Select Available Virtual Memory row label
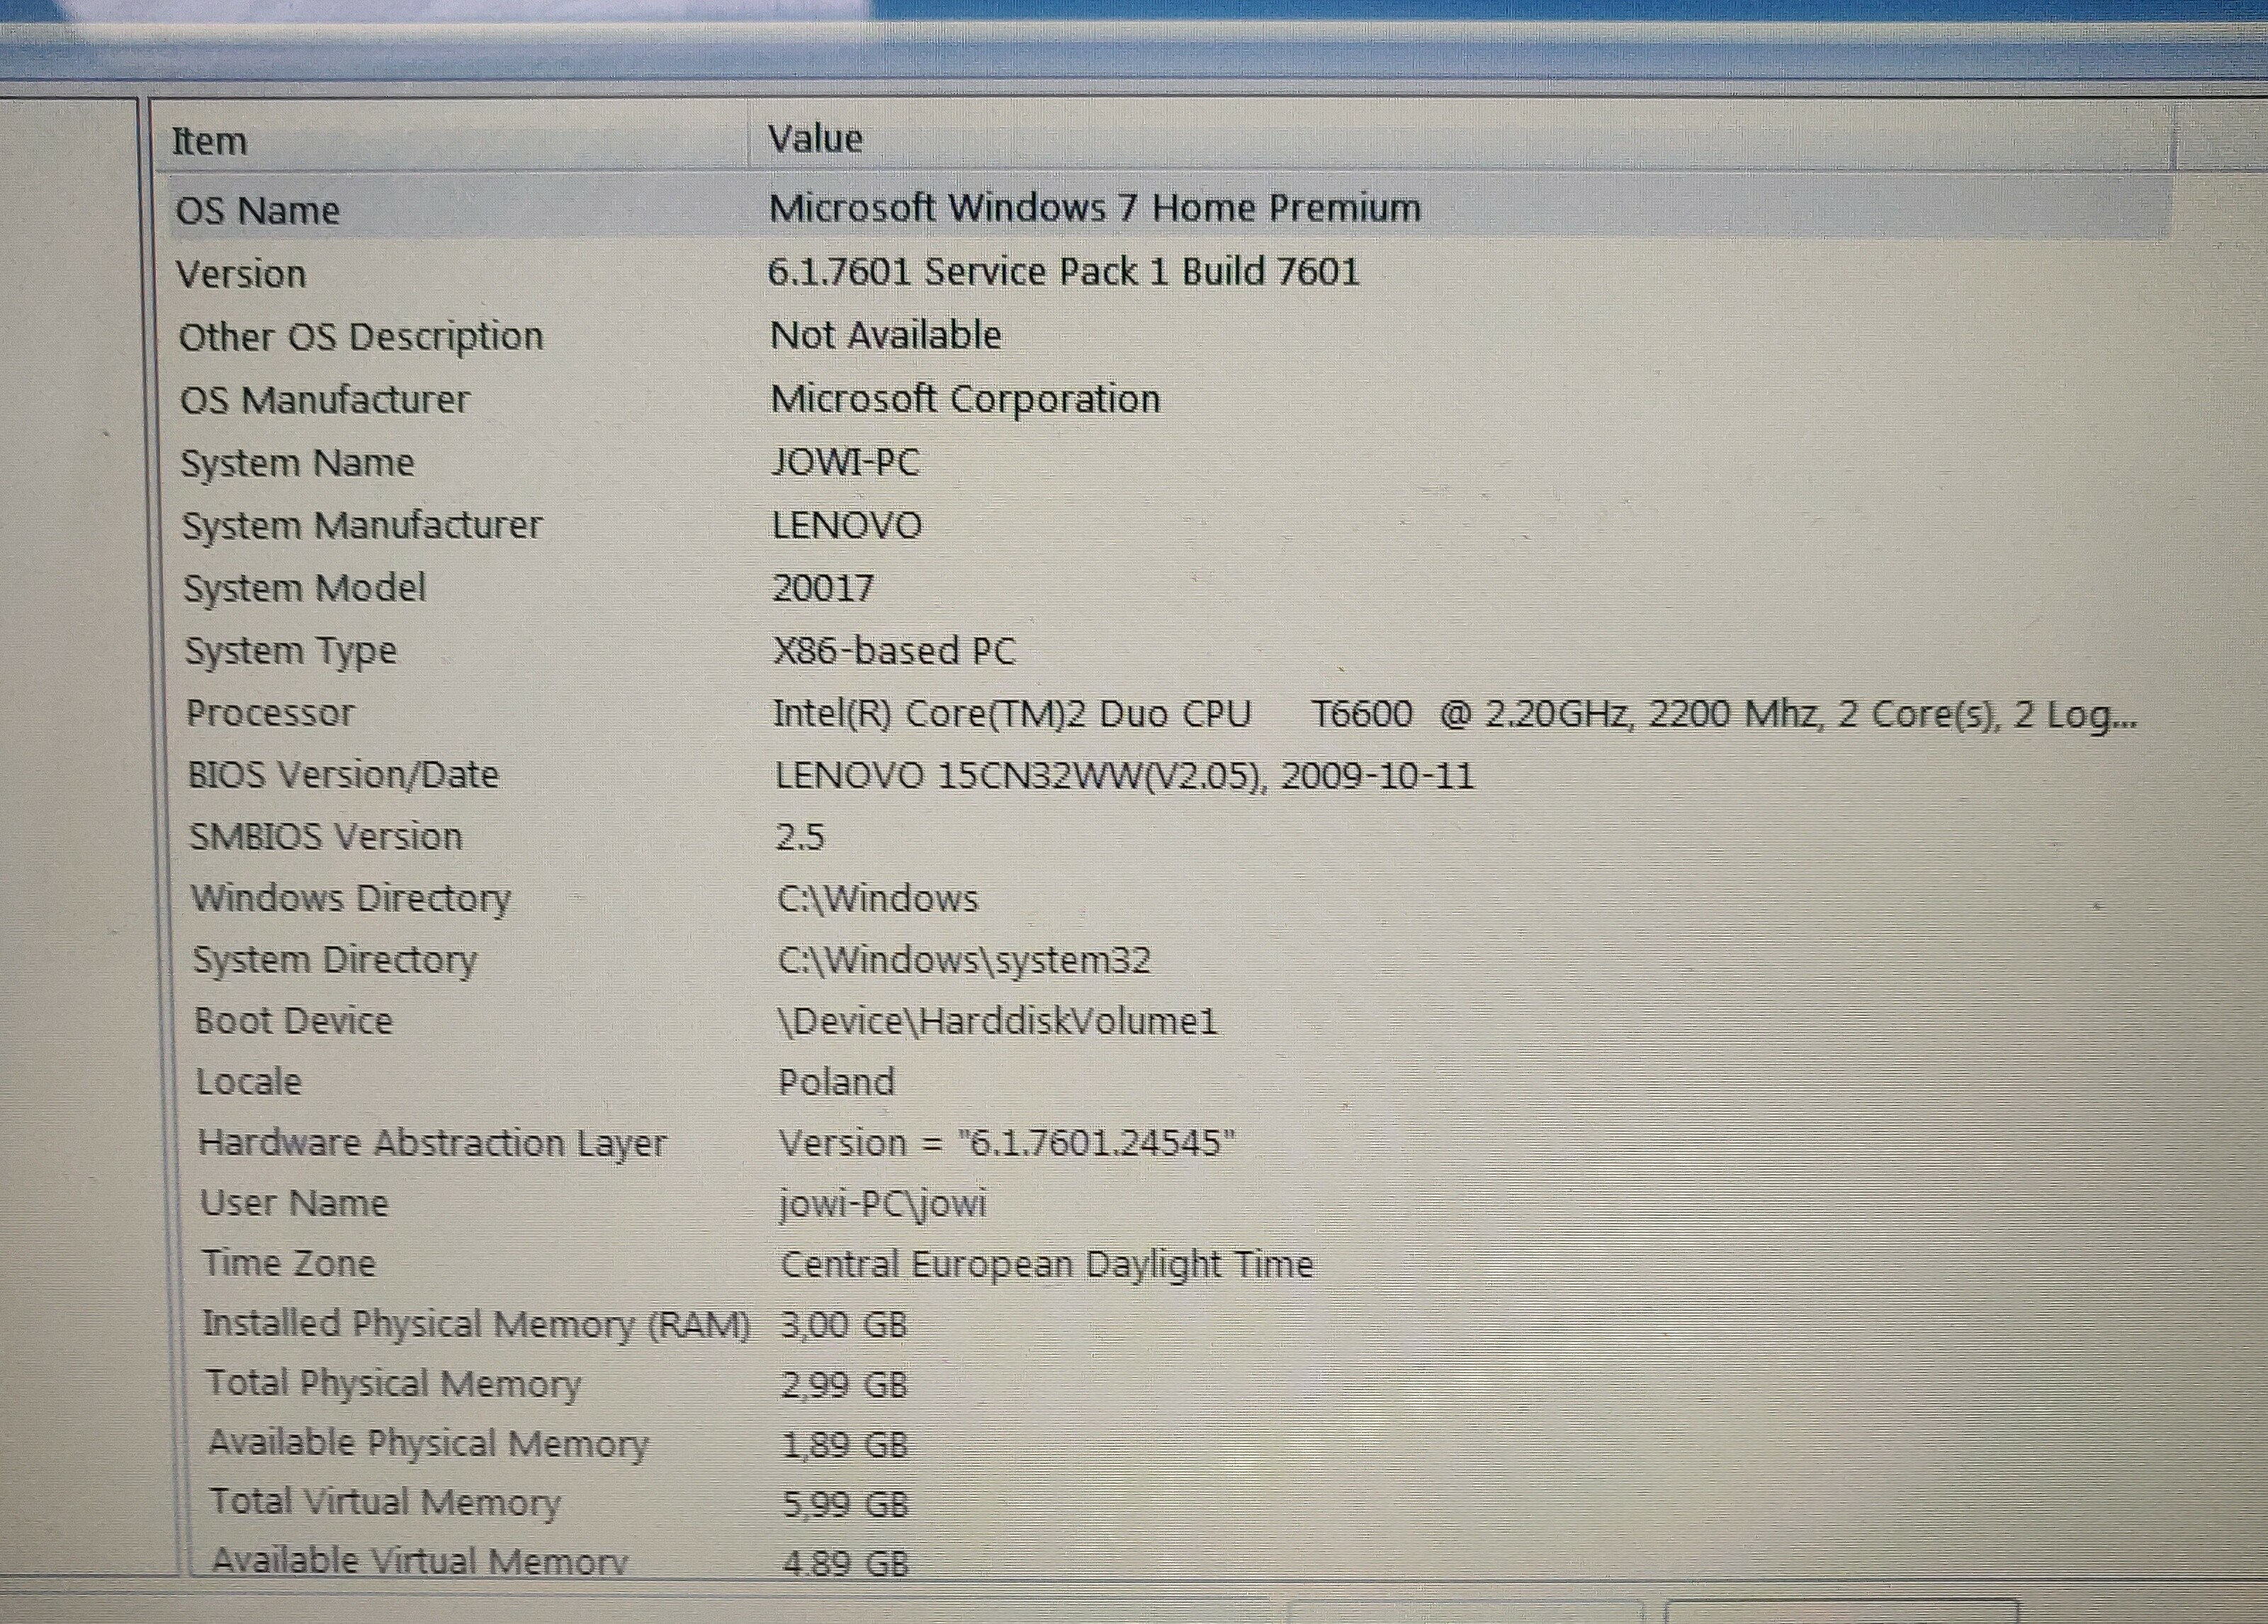This screenshot has width=2268, height=1624. click(419, 1560)
